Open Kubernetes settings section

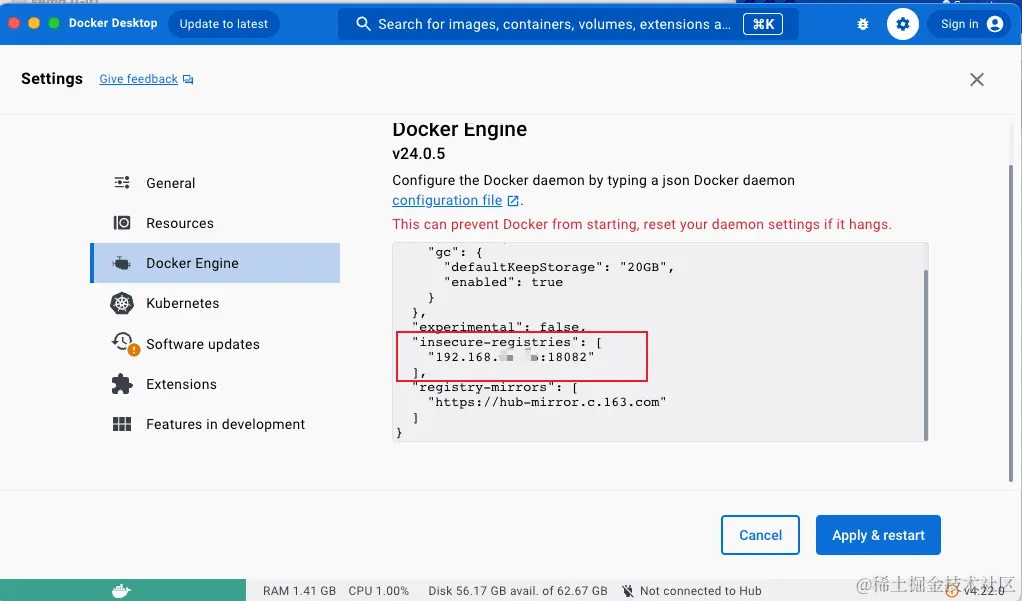tap(215, 303)
